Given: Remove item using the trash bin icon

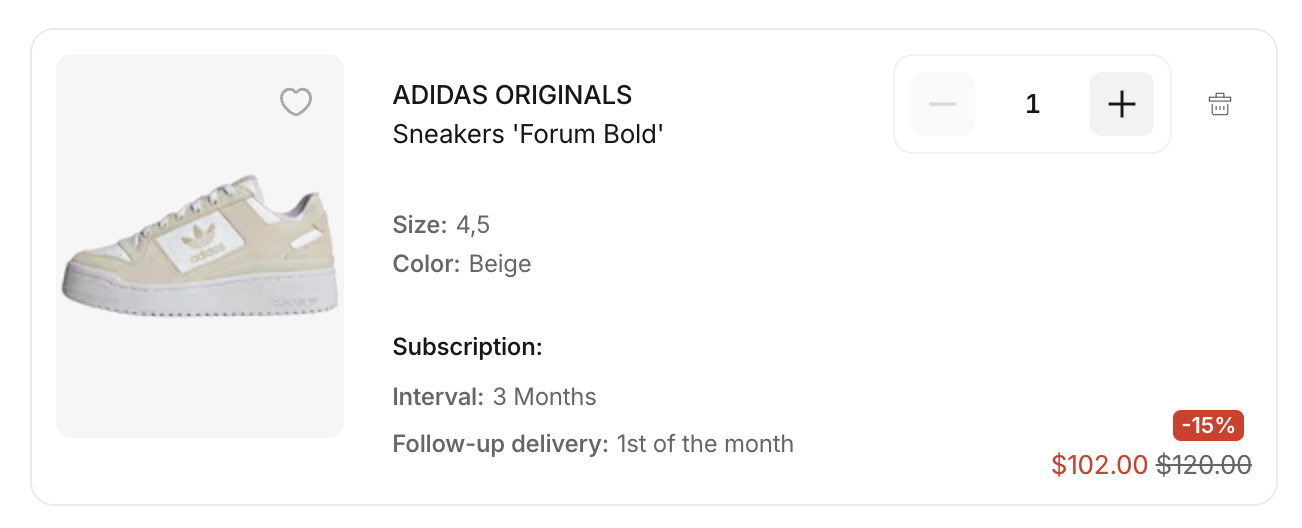Looking at the screenshot, I should click(1219, 104).
